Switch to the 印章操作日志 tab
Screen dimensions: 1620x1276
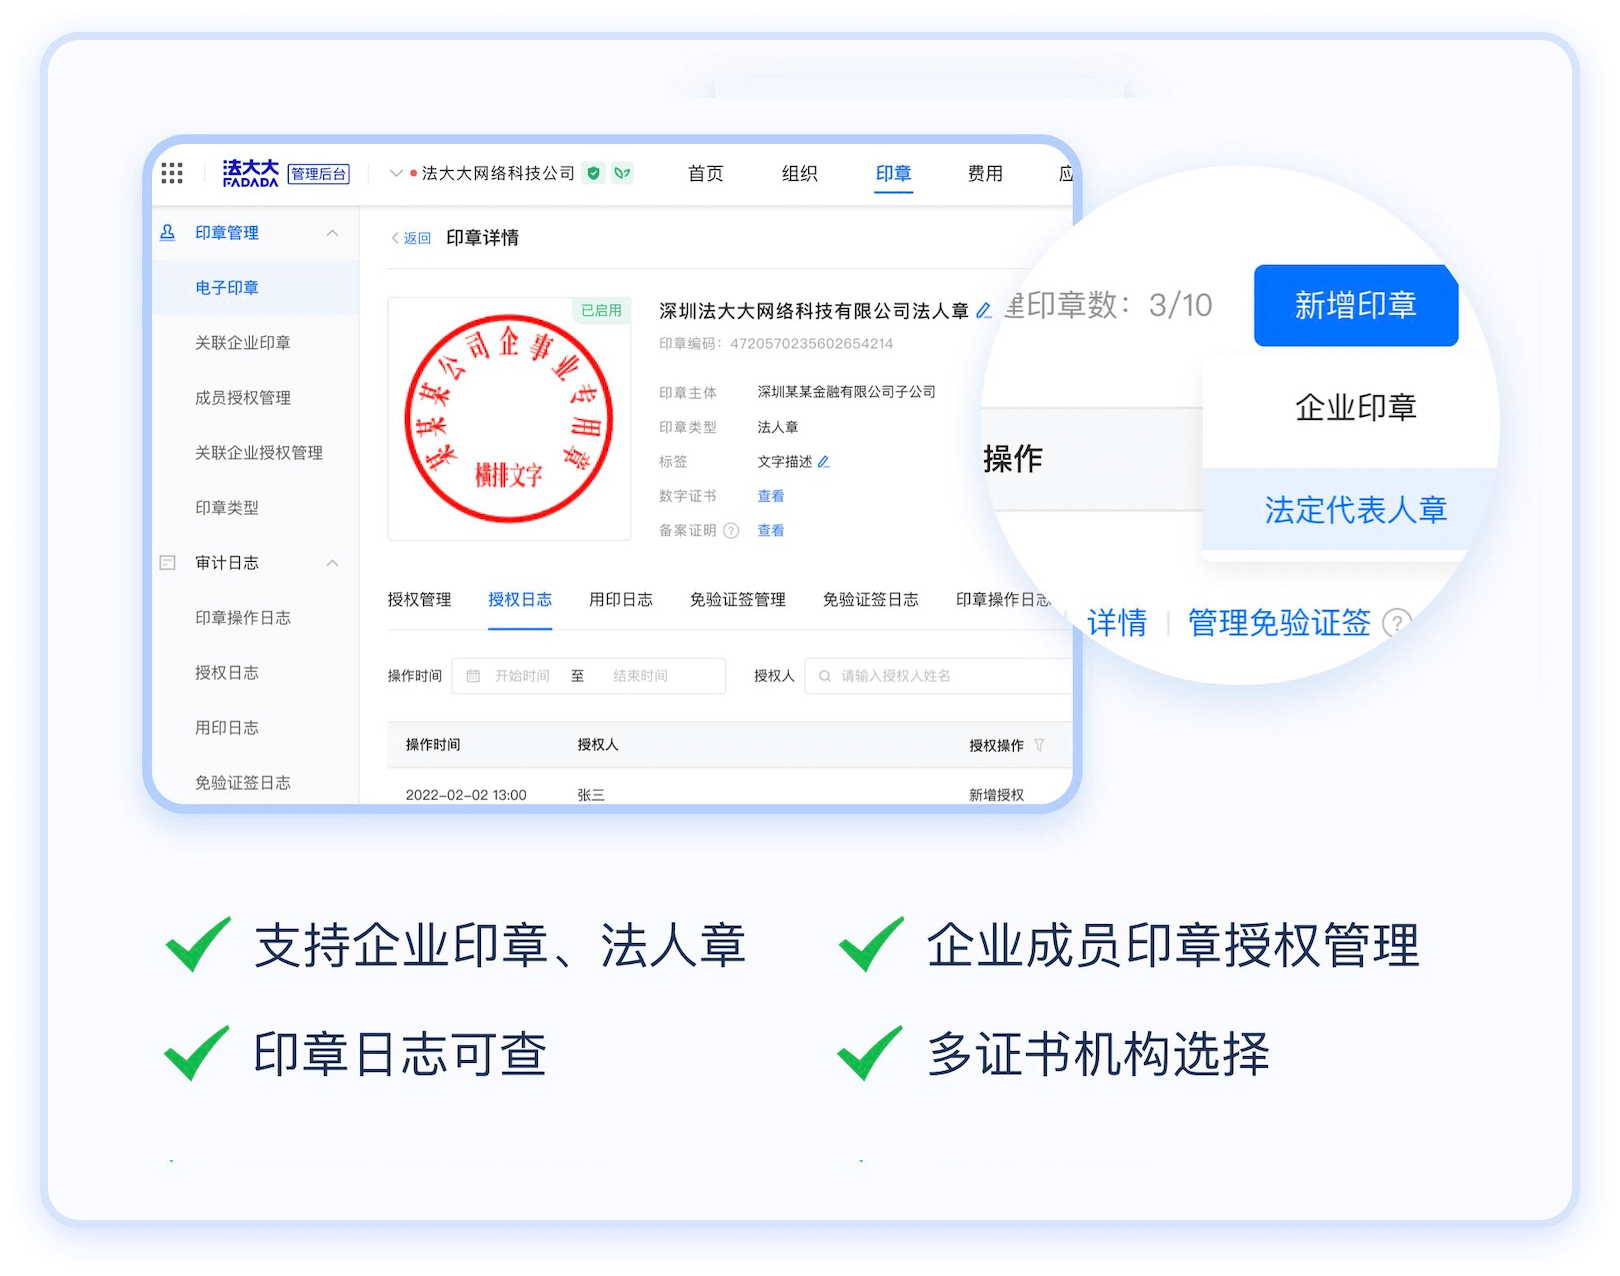1003,599
